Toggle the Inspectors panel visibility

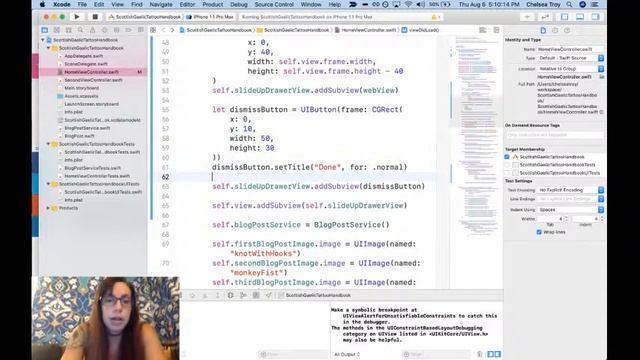coord(596,17)
